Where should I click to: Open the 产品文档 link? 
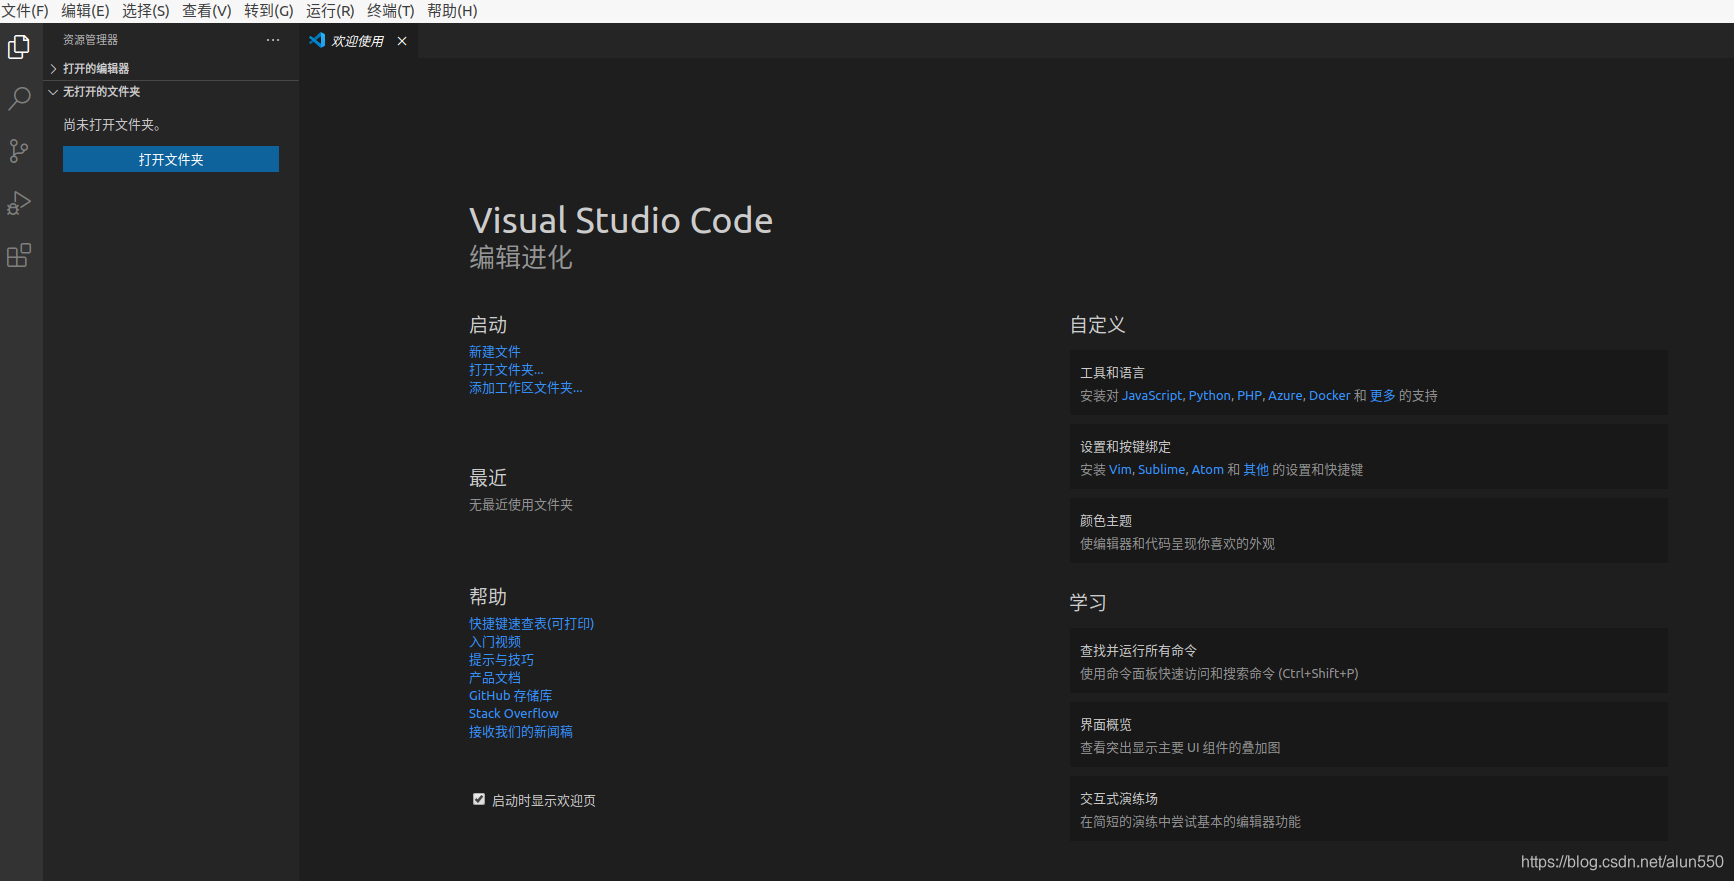coord(495,678)
